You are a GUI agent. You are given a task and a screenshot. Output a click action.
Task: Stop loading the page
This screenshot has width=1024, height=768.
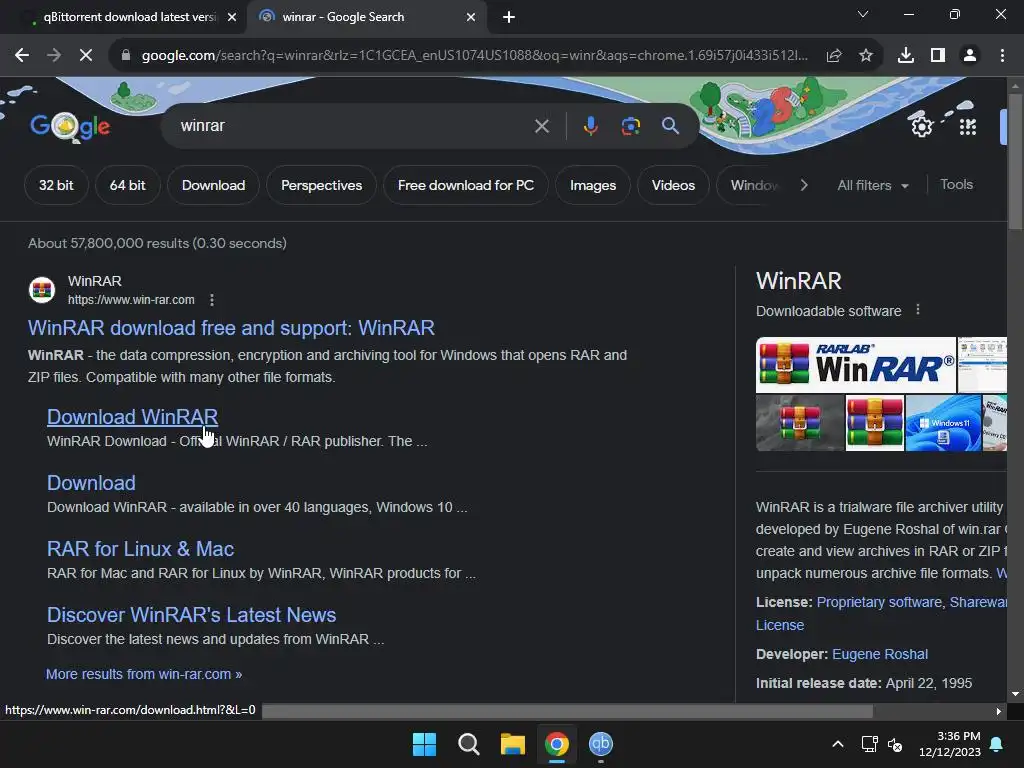click(86, 56)
